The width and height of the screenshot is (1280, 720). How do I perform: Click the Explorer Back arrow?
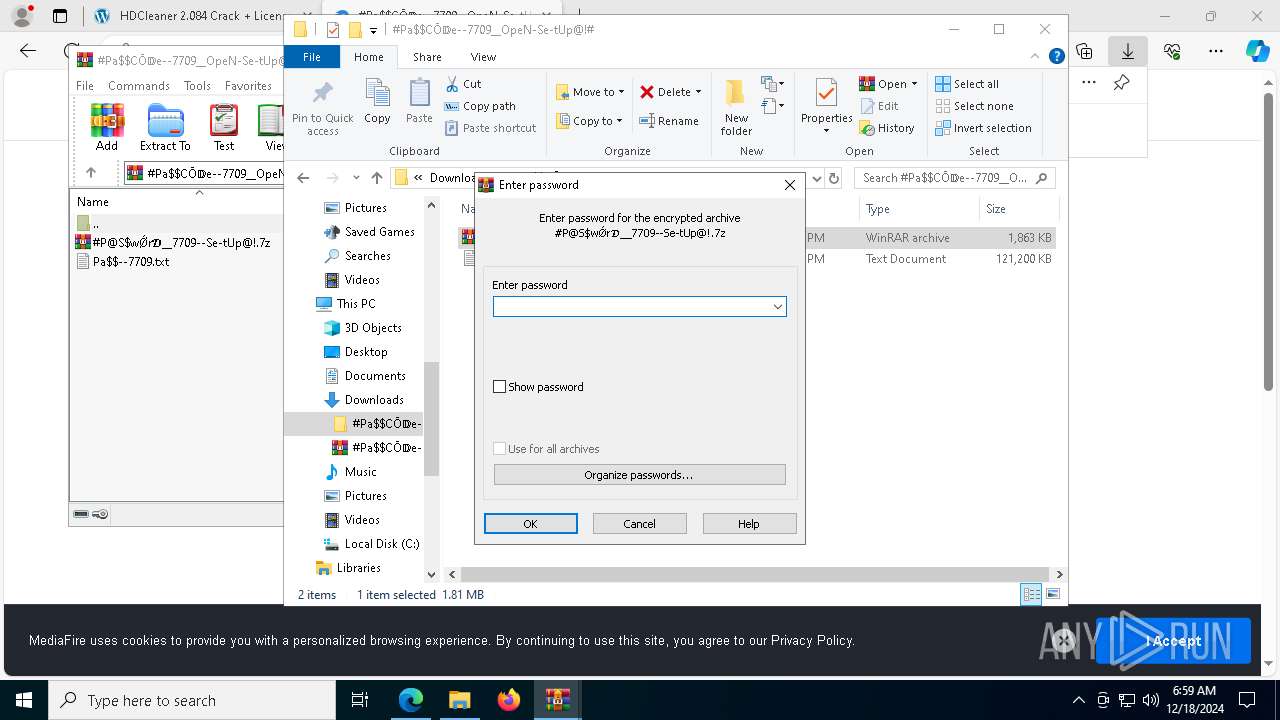click(303, 178)
